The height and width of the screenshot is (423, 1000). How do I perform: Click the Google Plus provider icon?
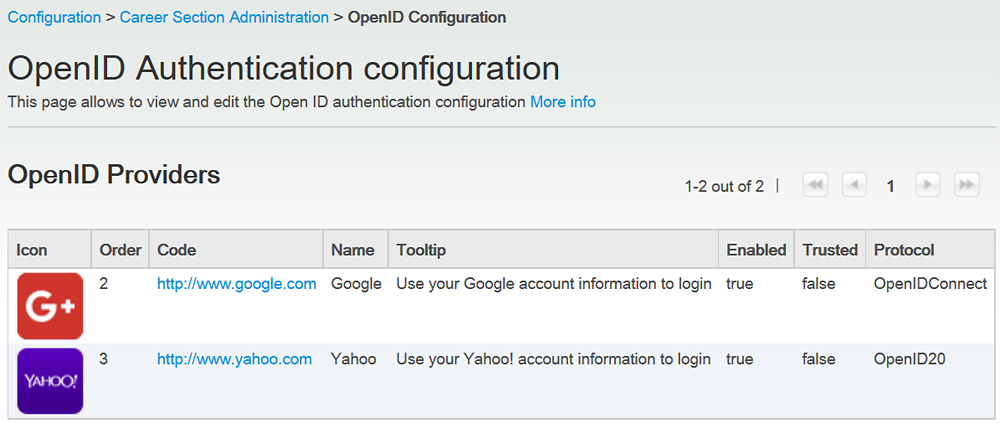pos(50,306)
